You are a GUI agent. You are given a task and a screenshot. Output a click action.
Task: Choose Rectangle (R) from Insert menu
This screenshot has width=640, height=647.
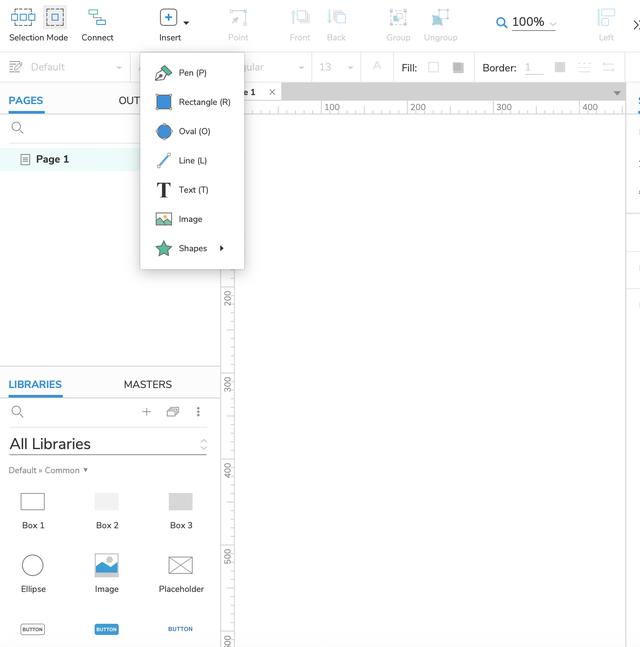coord(192,102)
